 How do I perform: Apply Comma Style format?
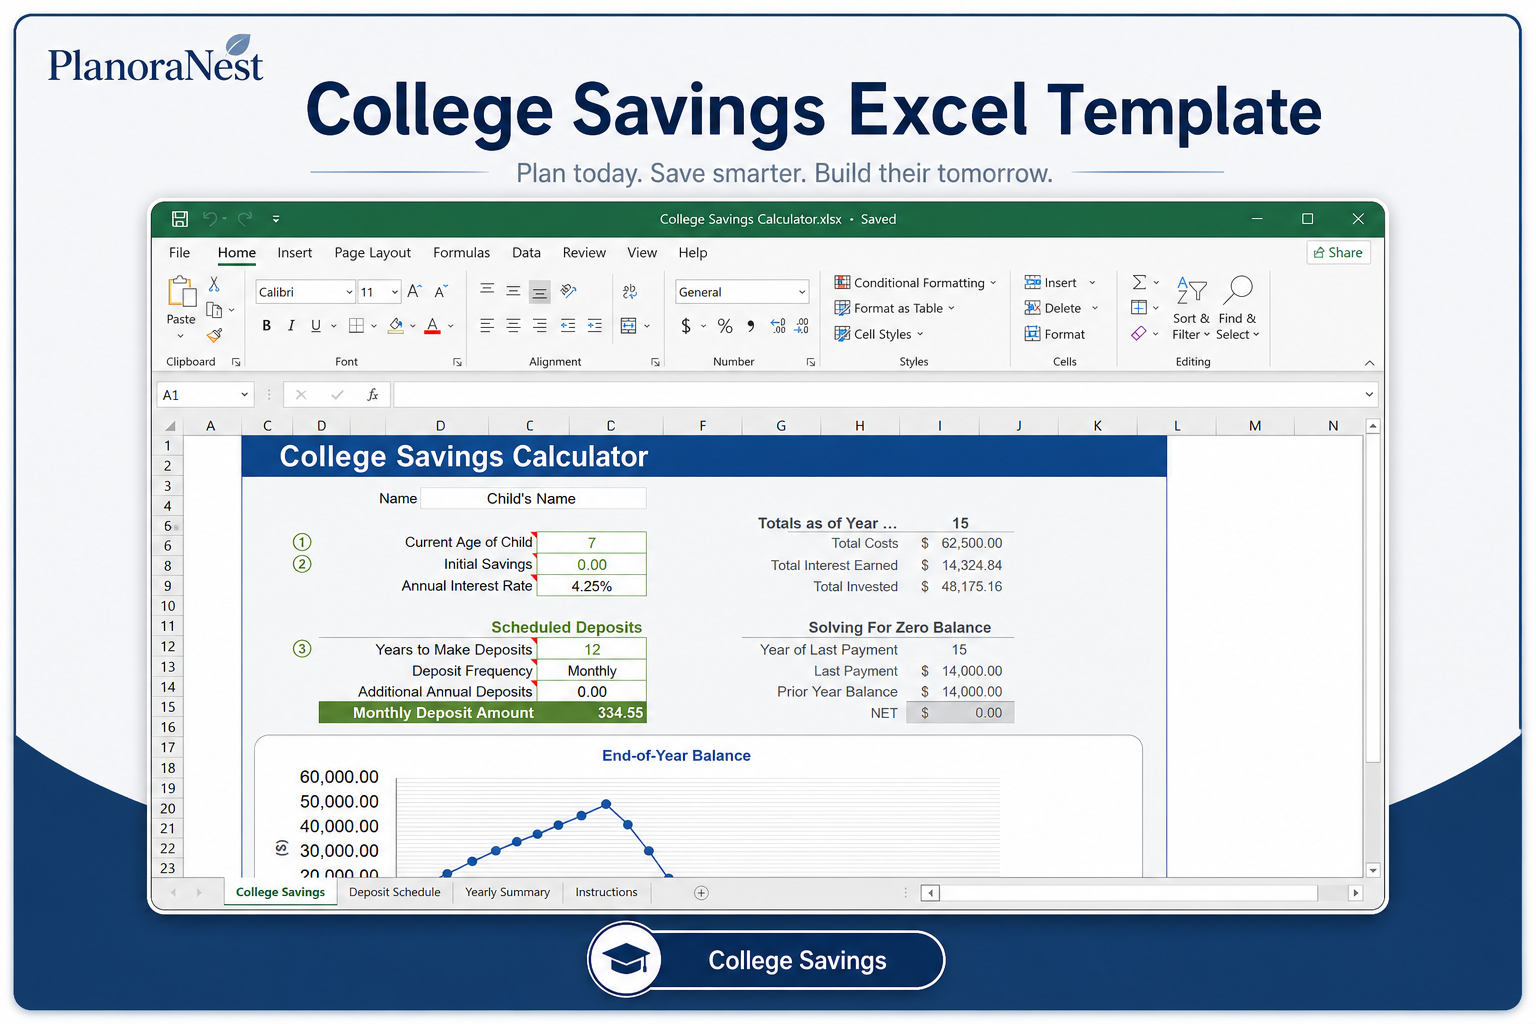tap(751, 326)
